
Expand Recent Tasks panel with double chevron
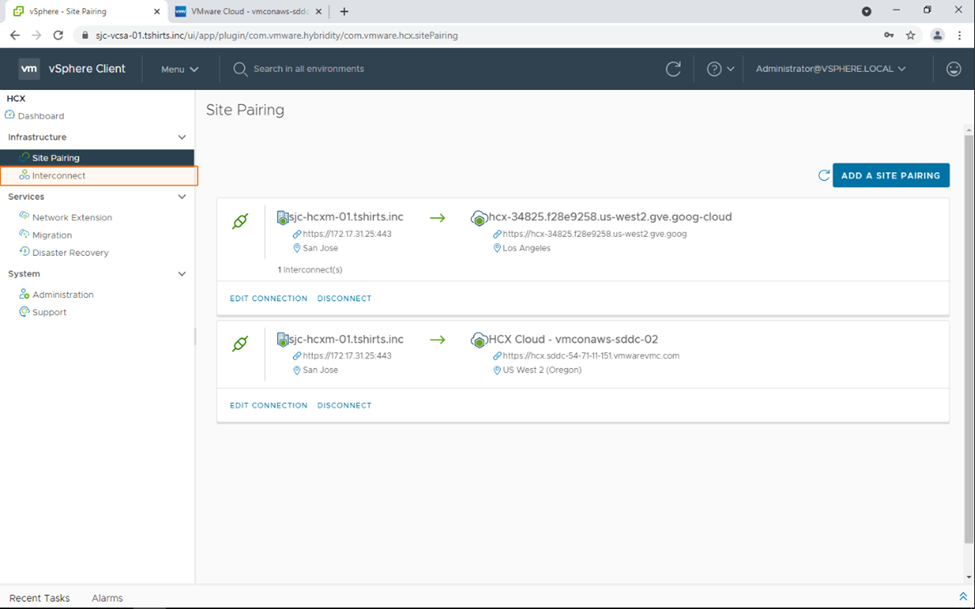(x=962, y=597)
